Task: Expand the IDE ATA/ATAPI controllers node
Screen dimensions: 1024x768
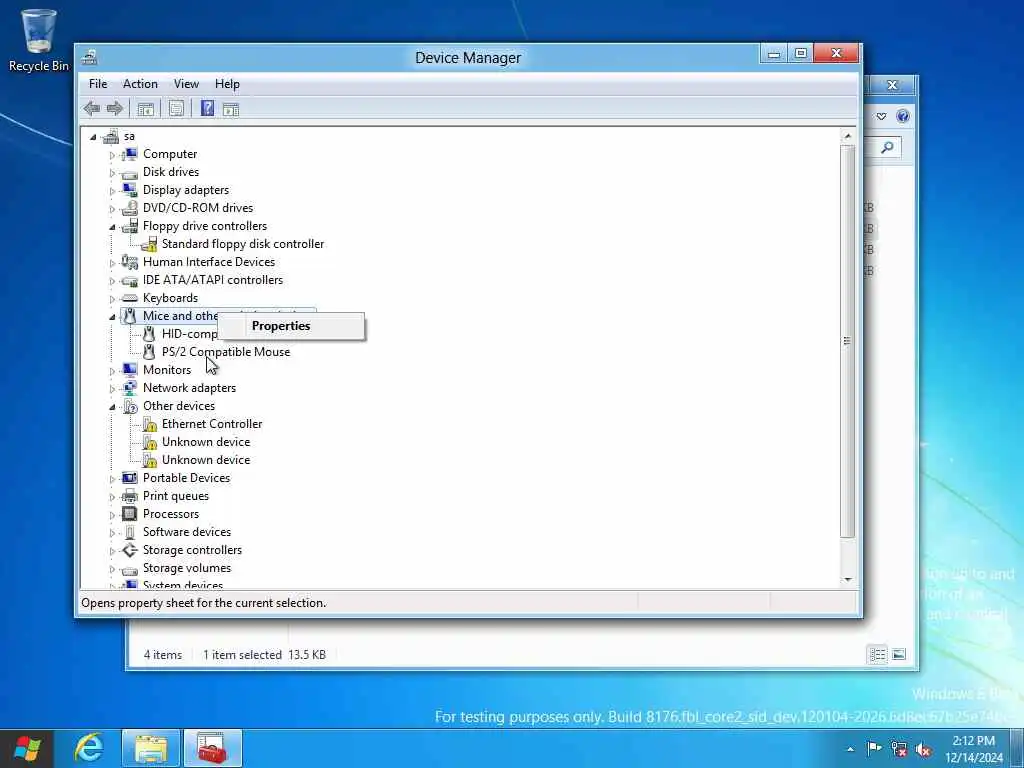Action: pos(112,281)
